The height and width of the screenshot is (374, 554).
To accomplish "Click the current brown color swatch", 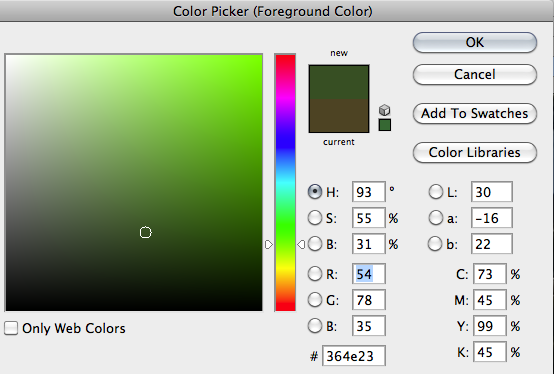I will [x=339, y=115].
